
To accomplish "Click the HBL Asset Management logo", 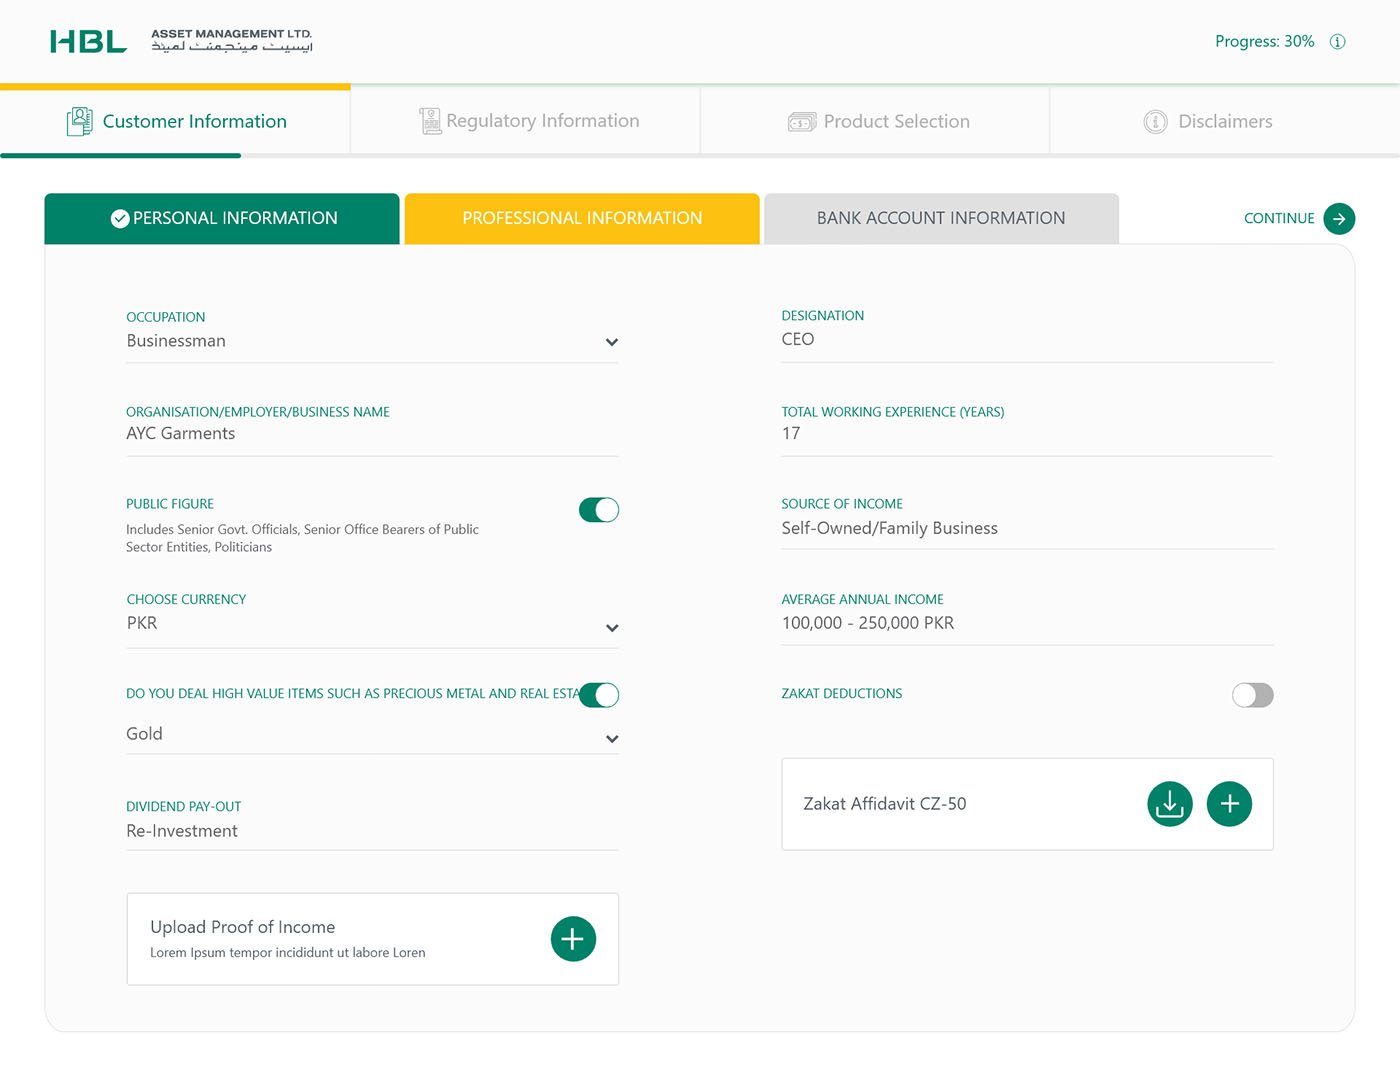I will 181,41.
